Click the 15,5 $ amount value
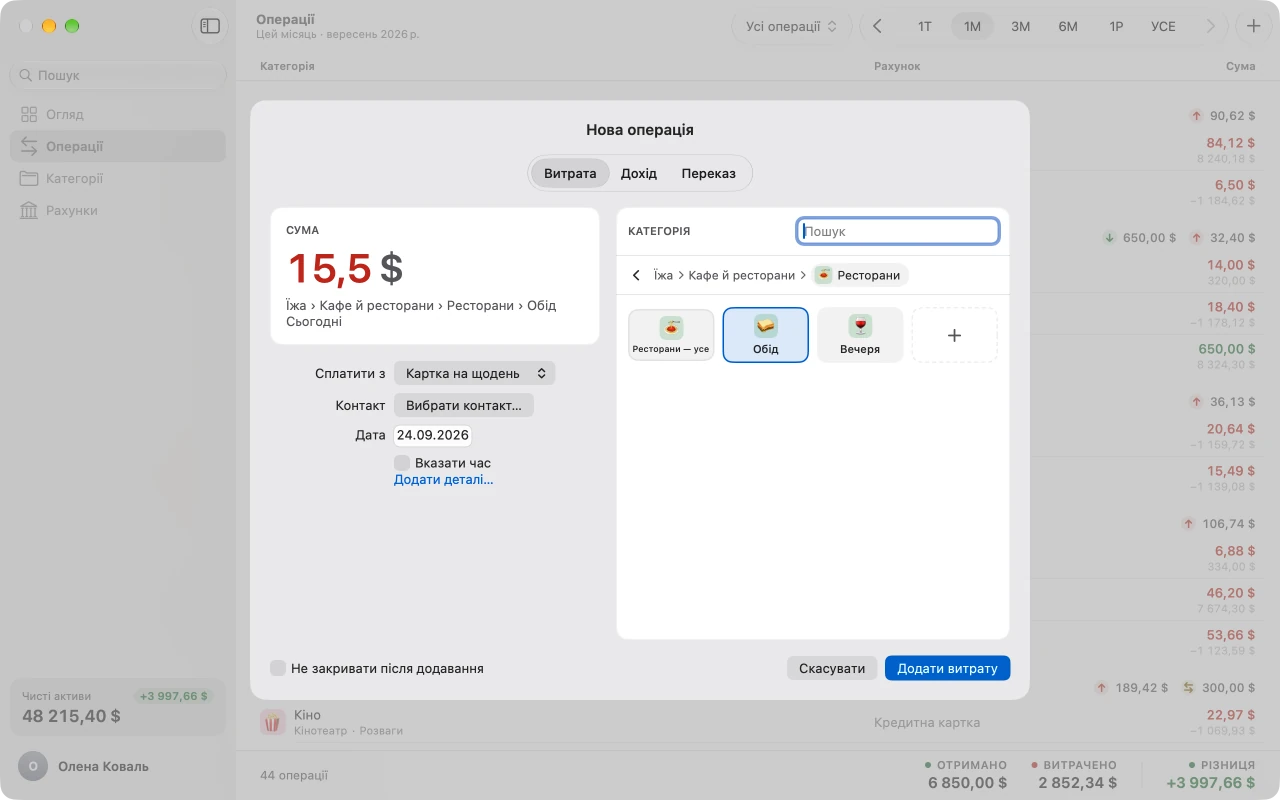The image size is (1280, 800). tap(345, 269)
